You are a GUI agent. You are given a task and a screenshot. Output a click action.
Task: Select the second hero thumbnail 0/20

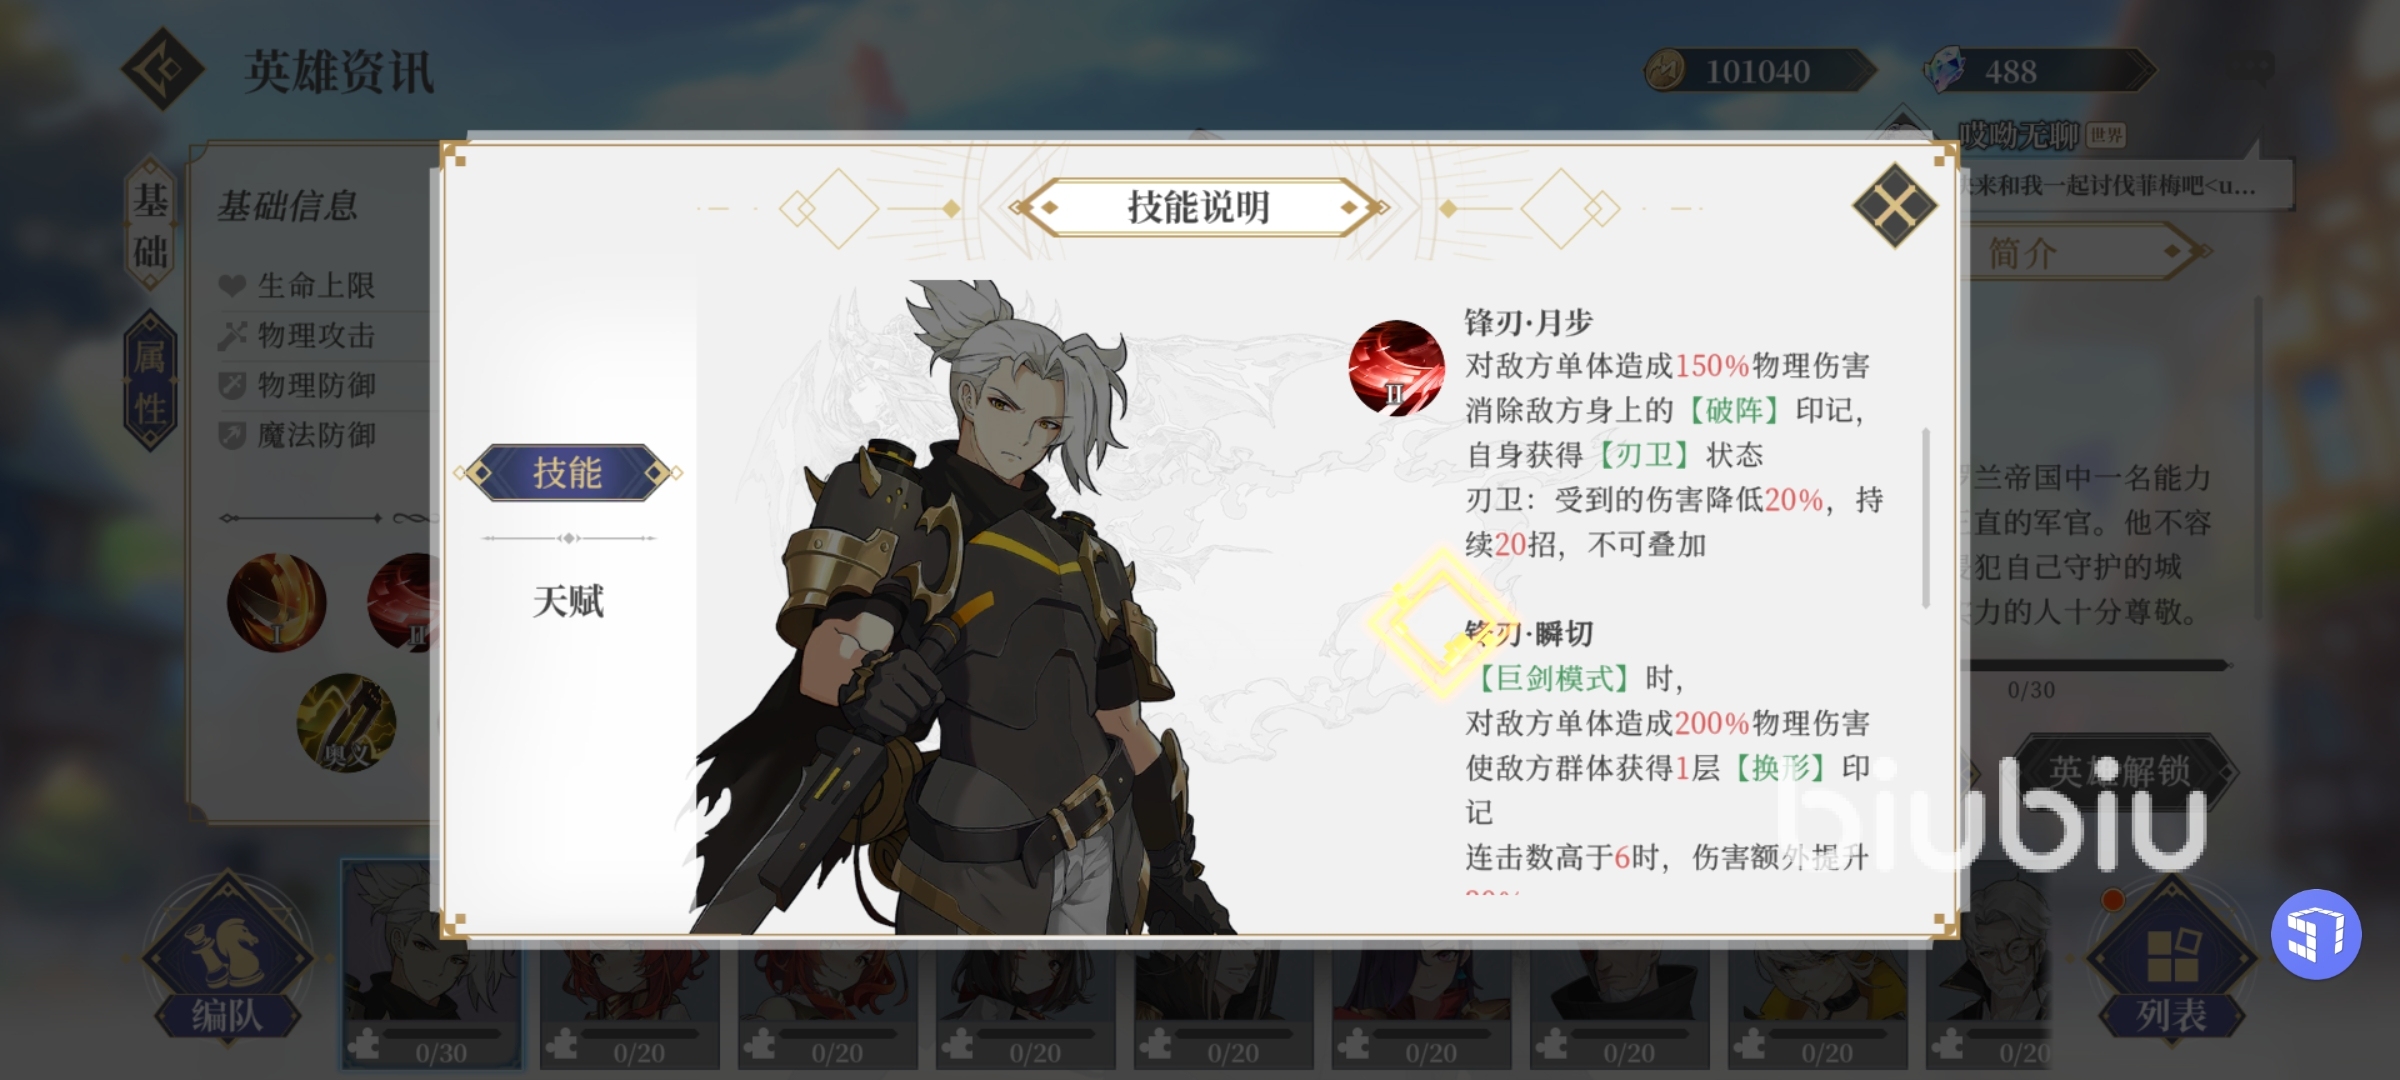[630, 1005]
